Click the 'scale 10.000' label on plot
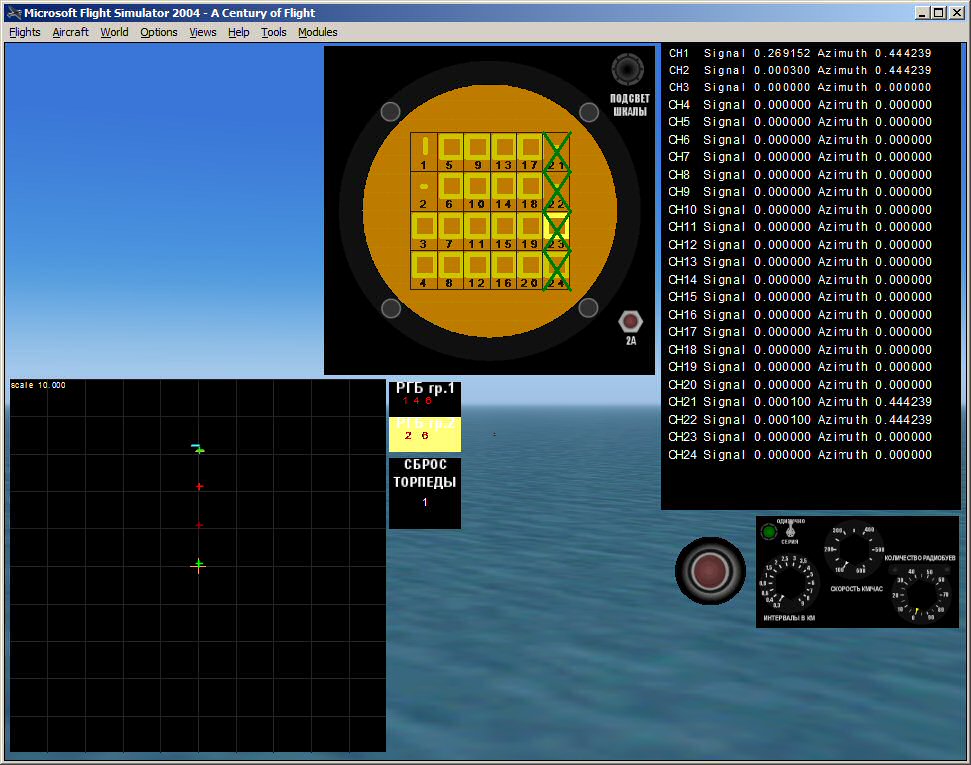Viewport: 971px width, 765px height. point(38,385)
